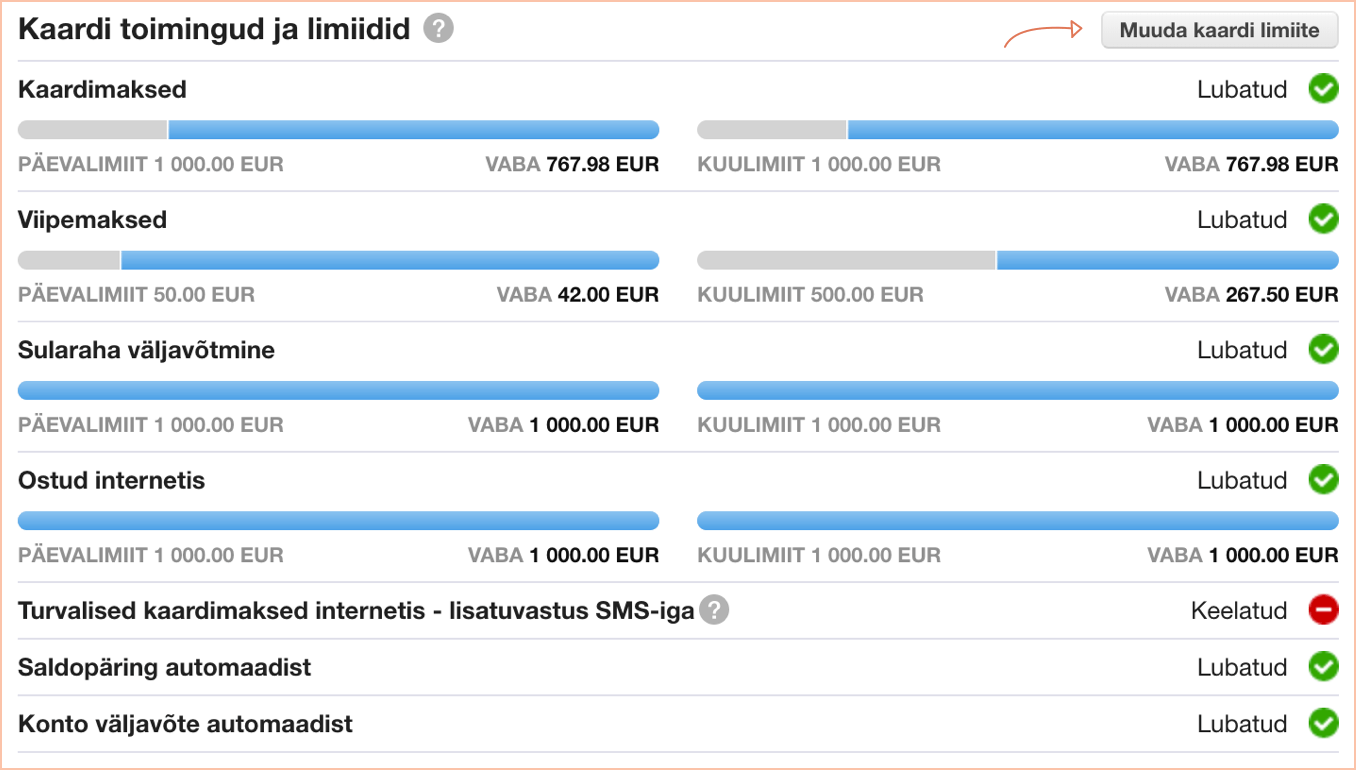Click green checkmark for Kaardimaksed
Image resolution: width=1356 pixels, height=770 pixels.
[1323, 89]
